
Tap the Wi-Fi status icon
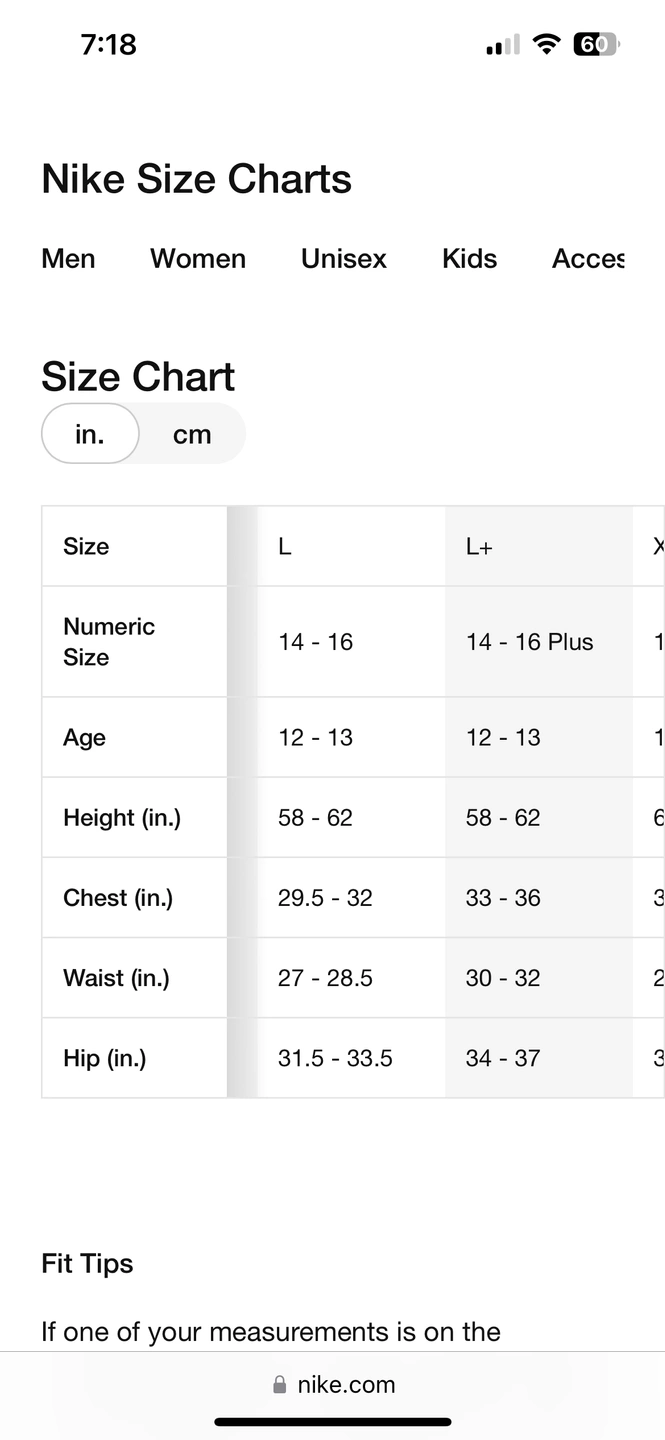[546, 44]
